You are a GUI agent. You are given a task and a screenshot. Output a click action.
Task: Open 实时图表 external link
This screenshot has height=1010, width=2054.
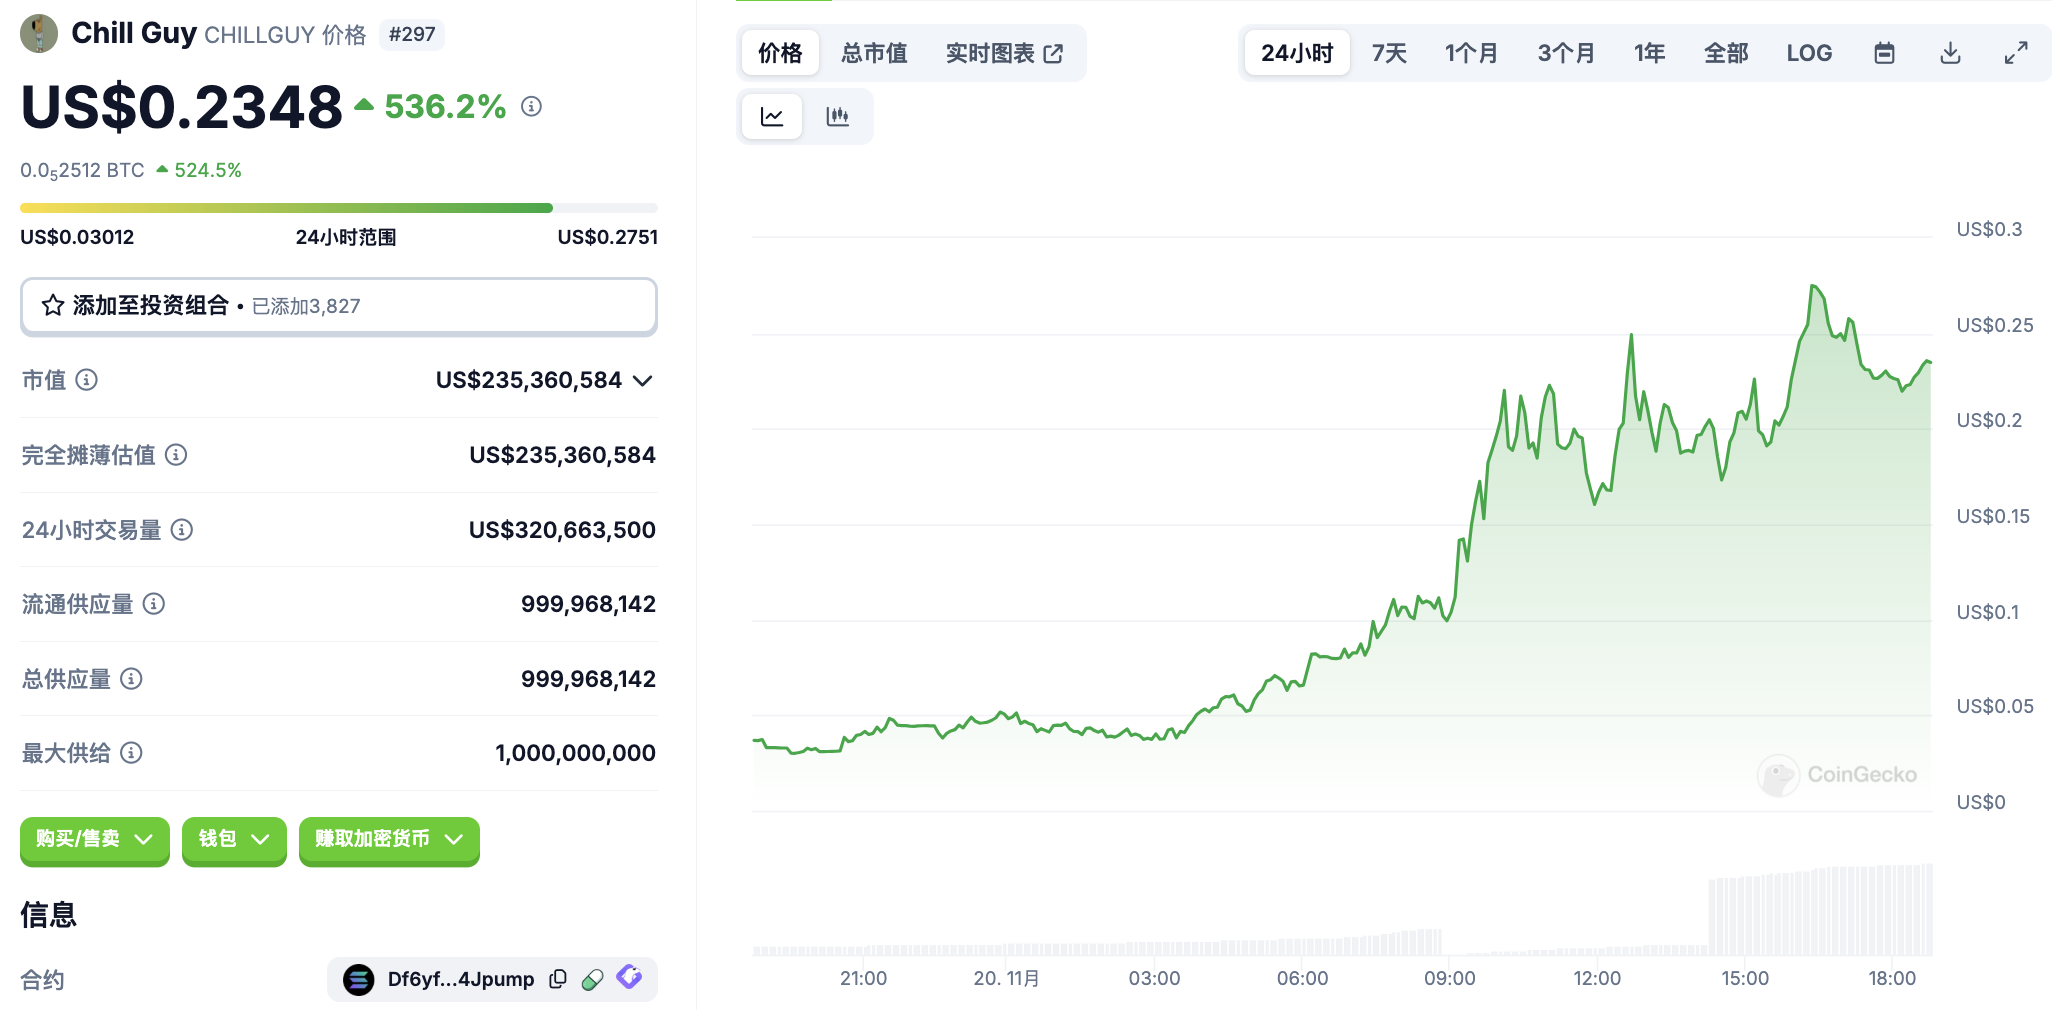click(1004, 53)
